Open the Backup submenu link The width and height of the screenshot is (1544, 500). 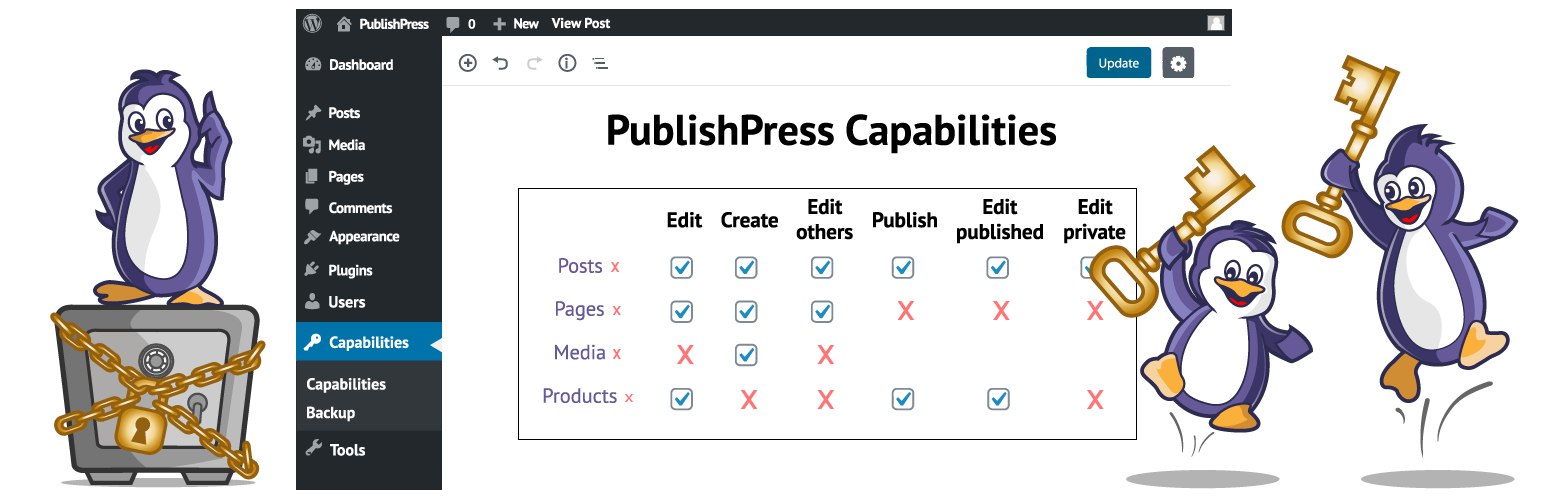tap(330, 412)
